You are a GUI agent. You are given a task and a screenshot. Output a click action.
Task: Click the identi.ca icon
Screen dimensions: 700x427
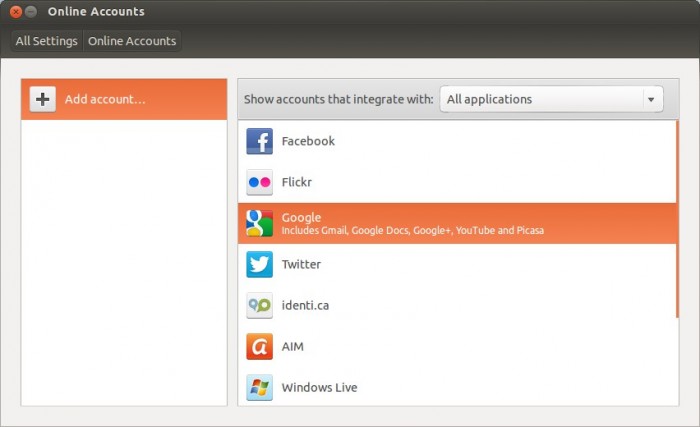pyautogui.click(x=259, y=306)
